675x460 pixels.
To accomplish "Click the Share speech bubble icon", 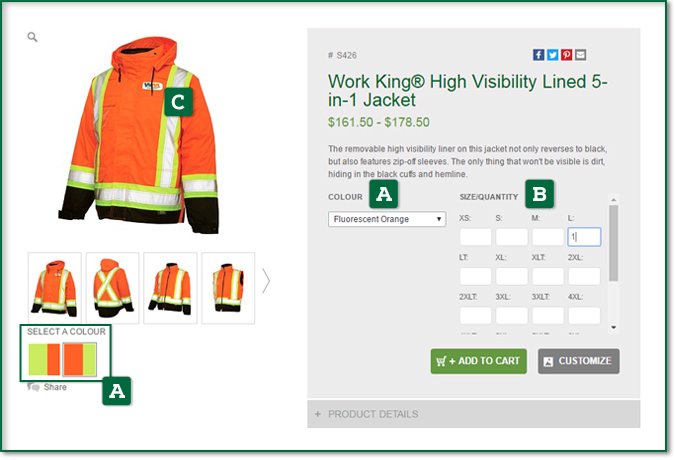I will [x=33, y=386].
